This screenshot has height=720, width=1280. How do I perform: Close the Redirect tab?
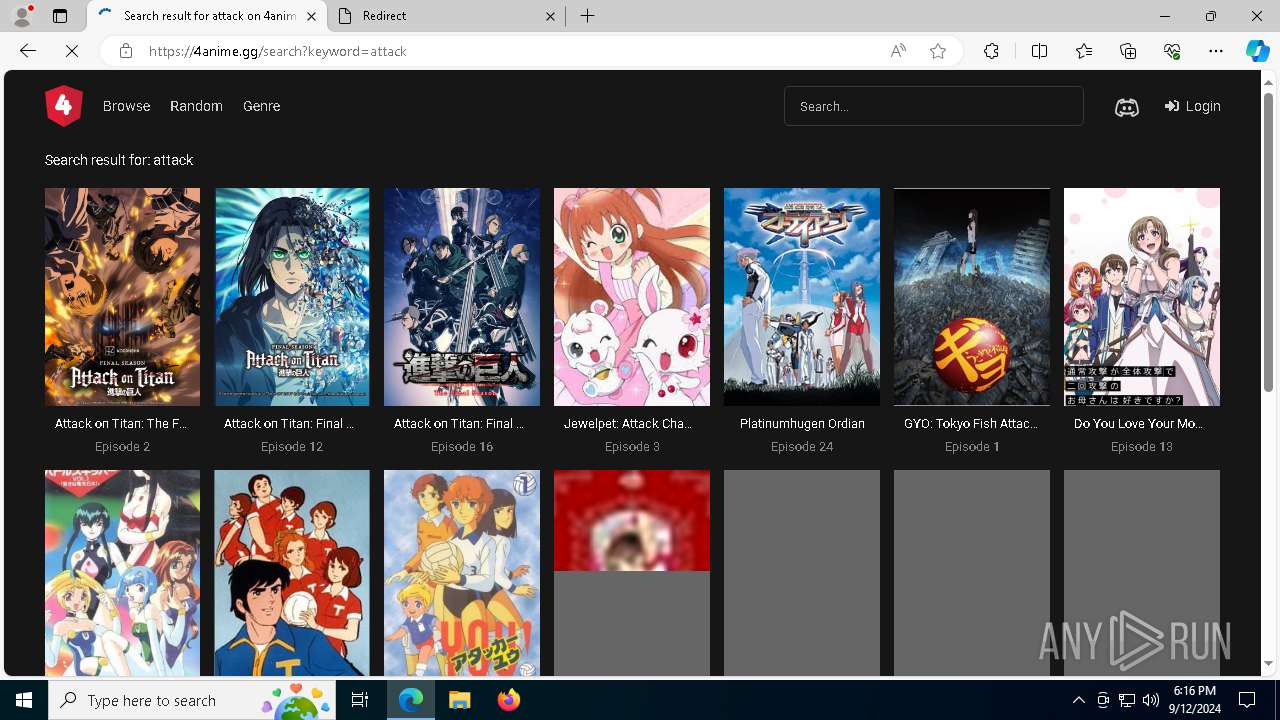pos(550,16)
